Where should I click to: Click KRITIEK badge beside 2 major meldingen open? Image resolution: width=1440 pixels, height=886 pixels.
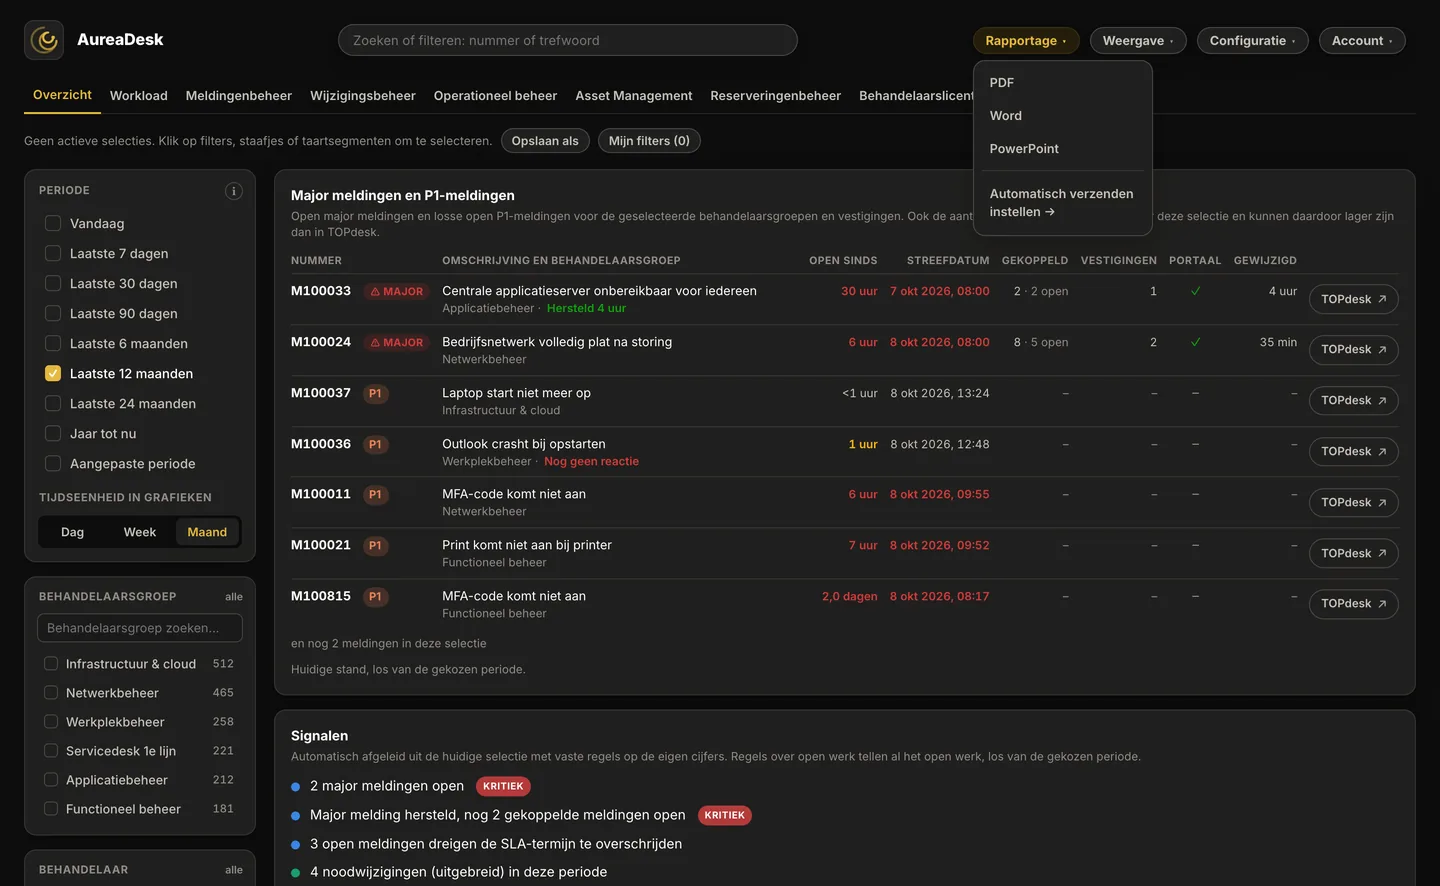(503, 786)
